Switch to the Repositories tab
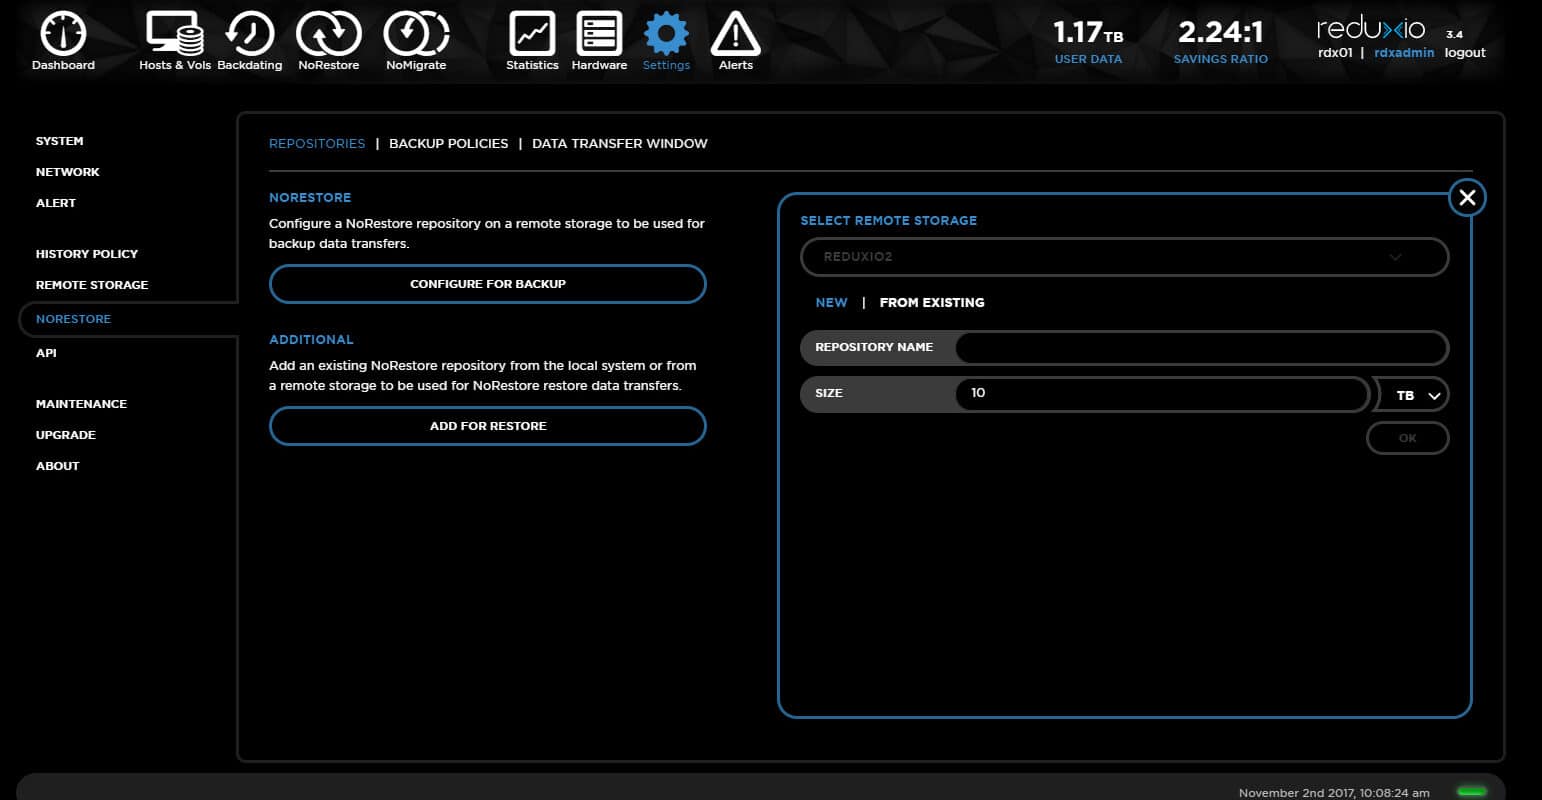 pyautogui.click(x=317, y=144)
